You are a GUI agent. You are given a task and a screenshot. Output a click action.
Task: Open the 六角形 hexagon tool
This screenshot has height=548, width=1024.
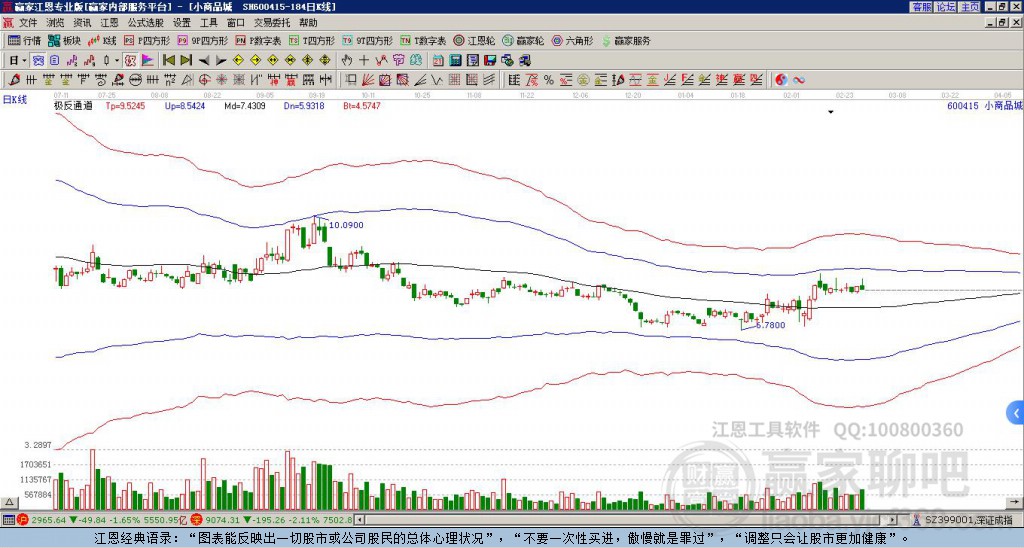pos(573,40)
